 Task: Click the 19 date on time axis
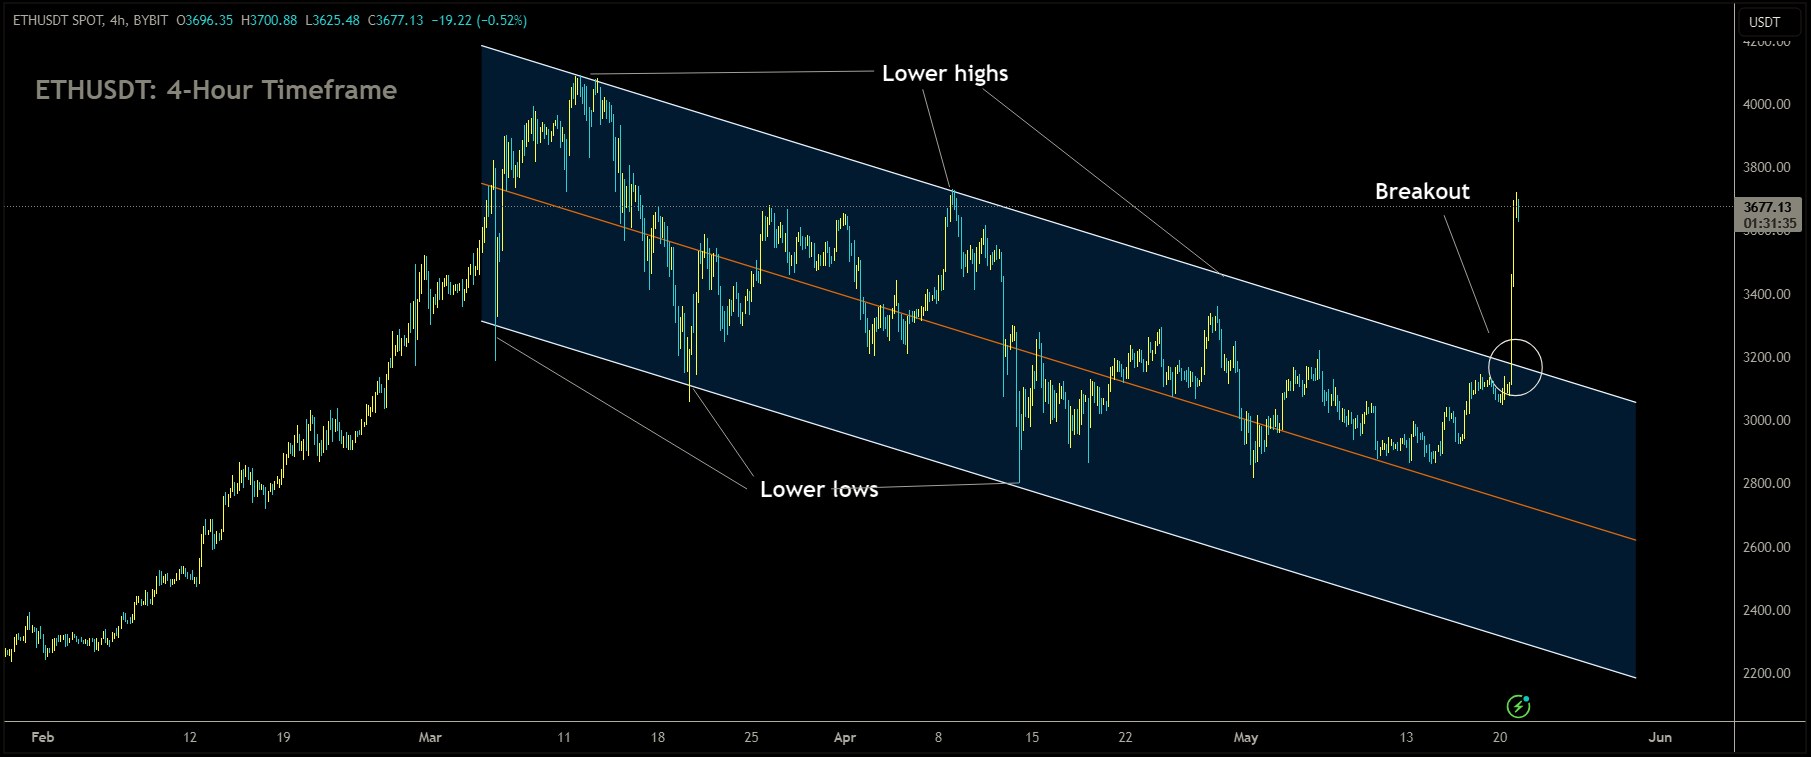(x=284, y=737)
